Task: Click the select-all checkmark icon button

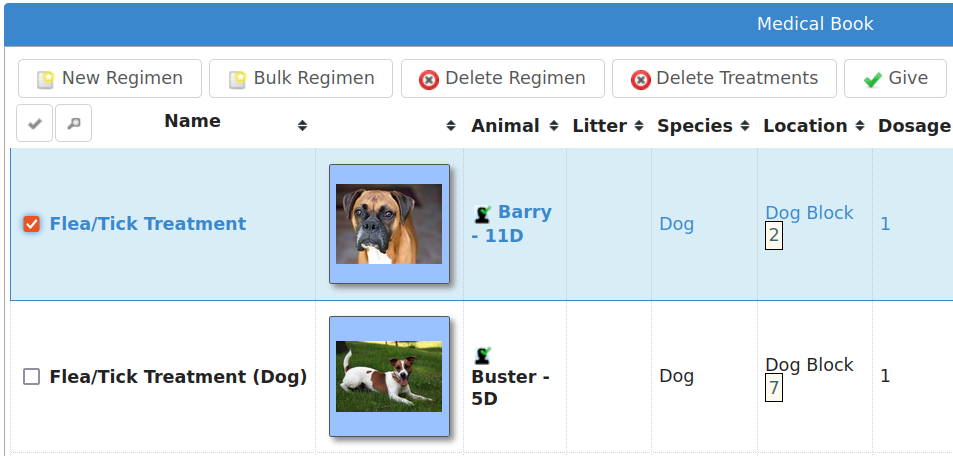Action: [35, 123]
